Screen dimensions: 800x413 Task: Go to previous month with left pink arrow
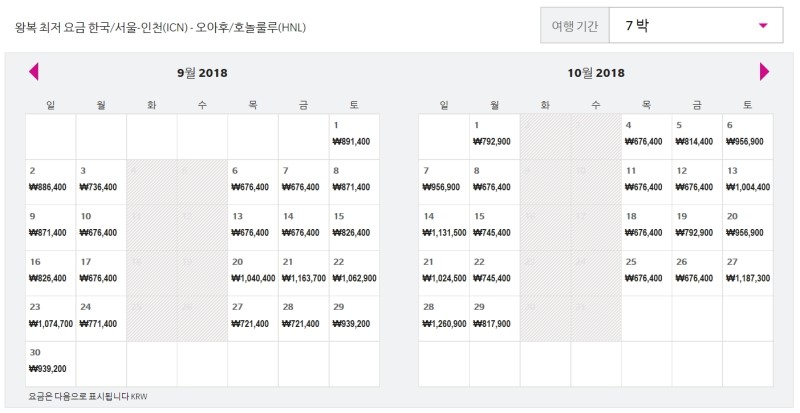(34, 71)
